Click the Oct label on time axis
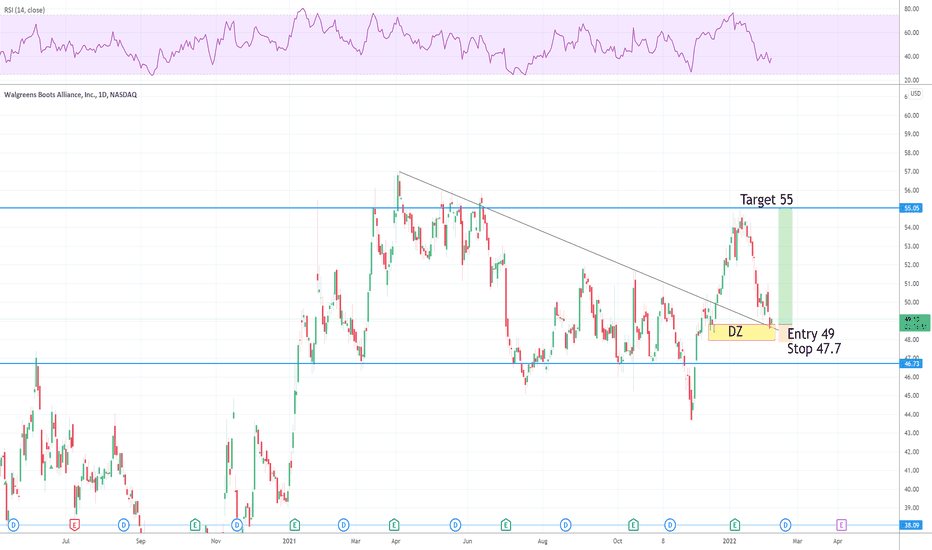Image resolution: width=932 pixels, height=550 pixels. 618,541
